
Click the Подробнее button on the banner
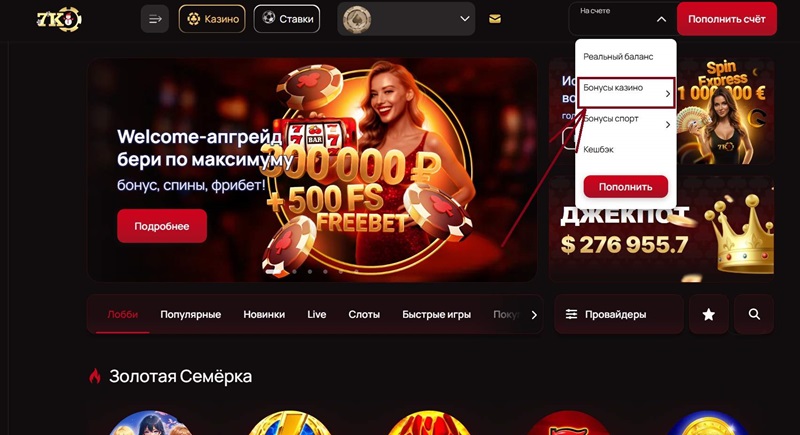(162, 226)
